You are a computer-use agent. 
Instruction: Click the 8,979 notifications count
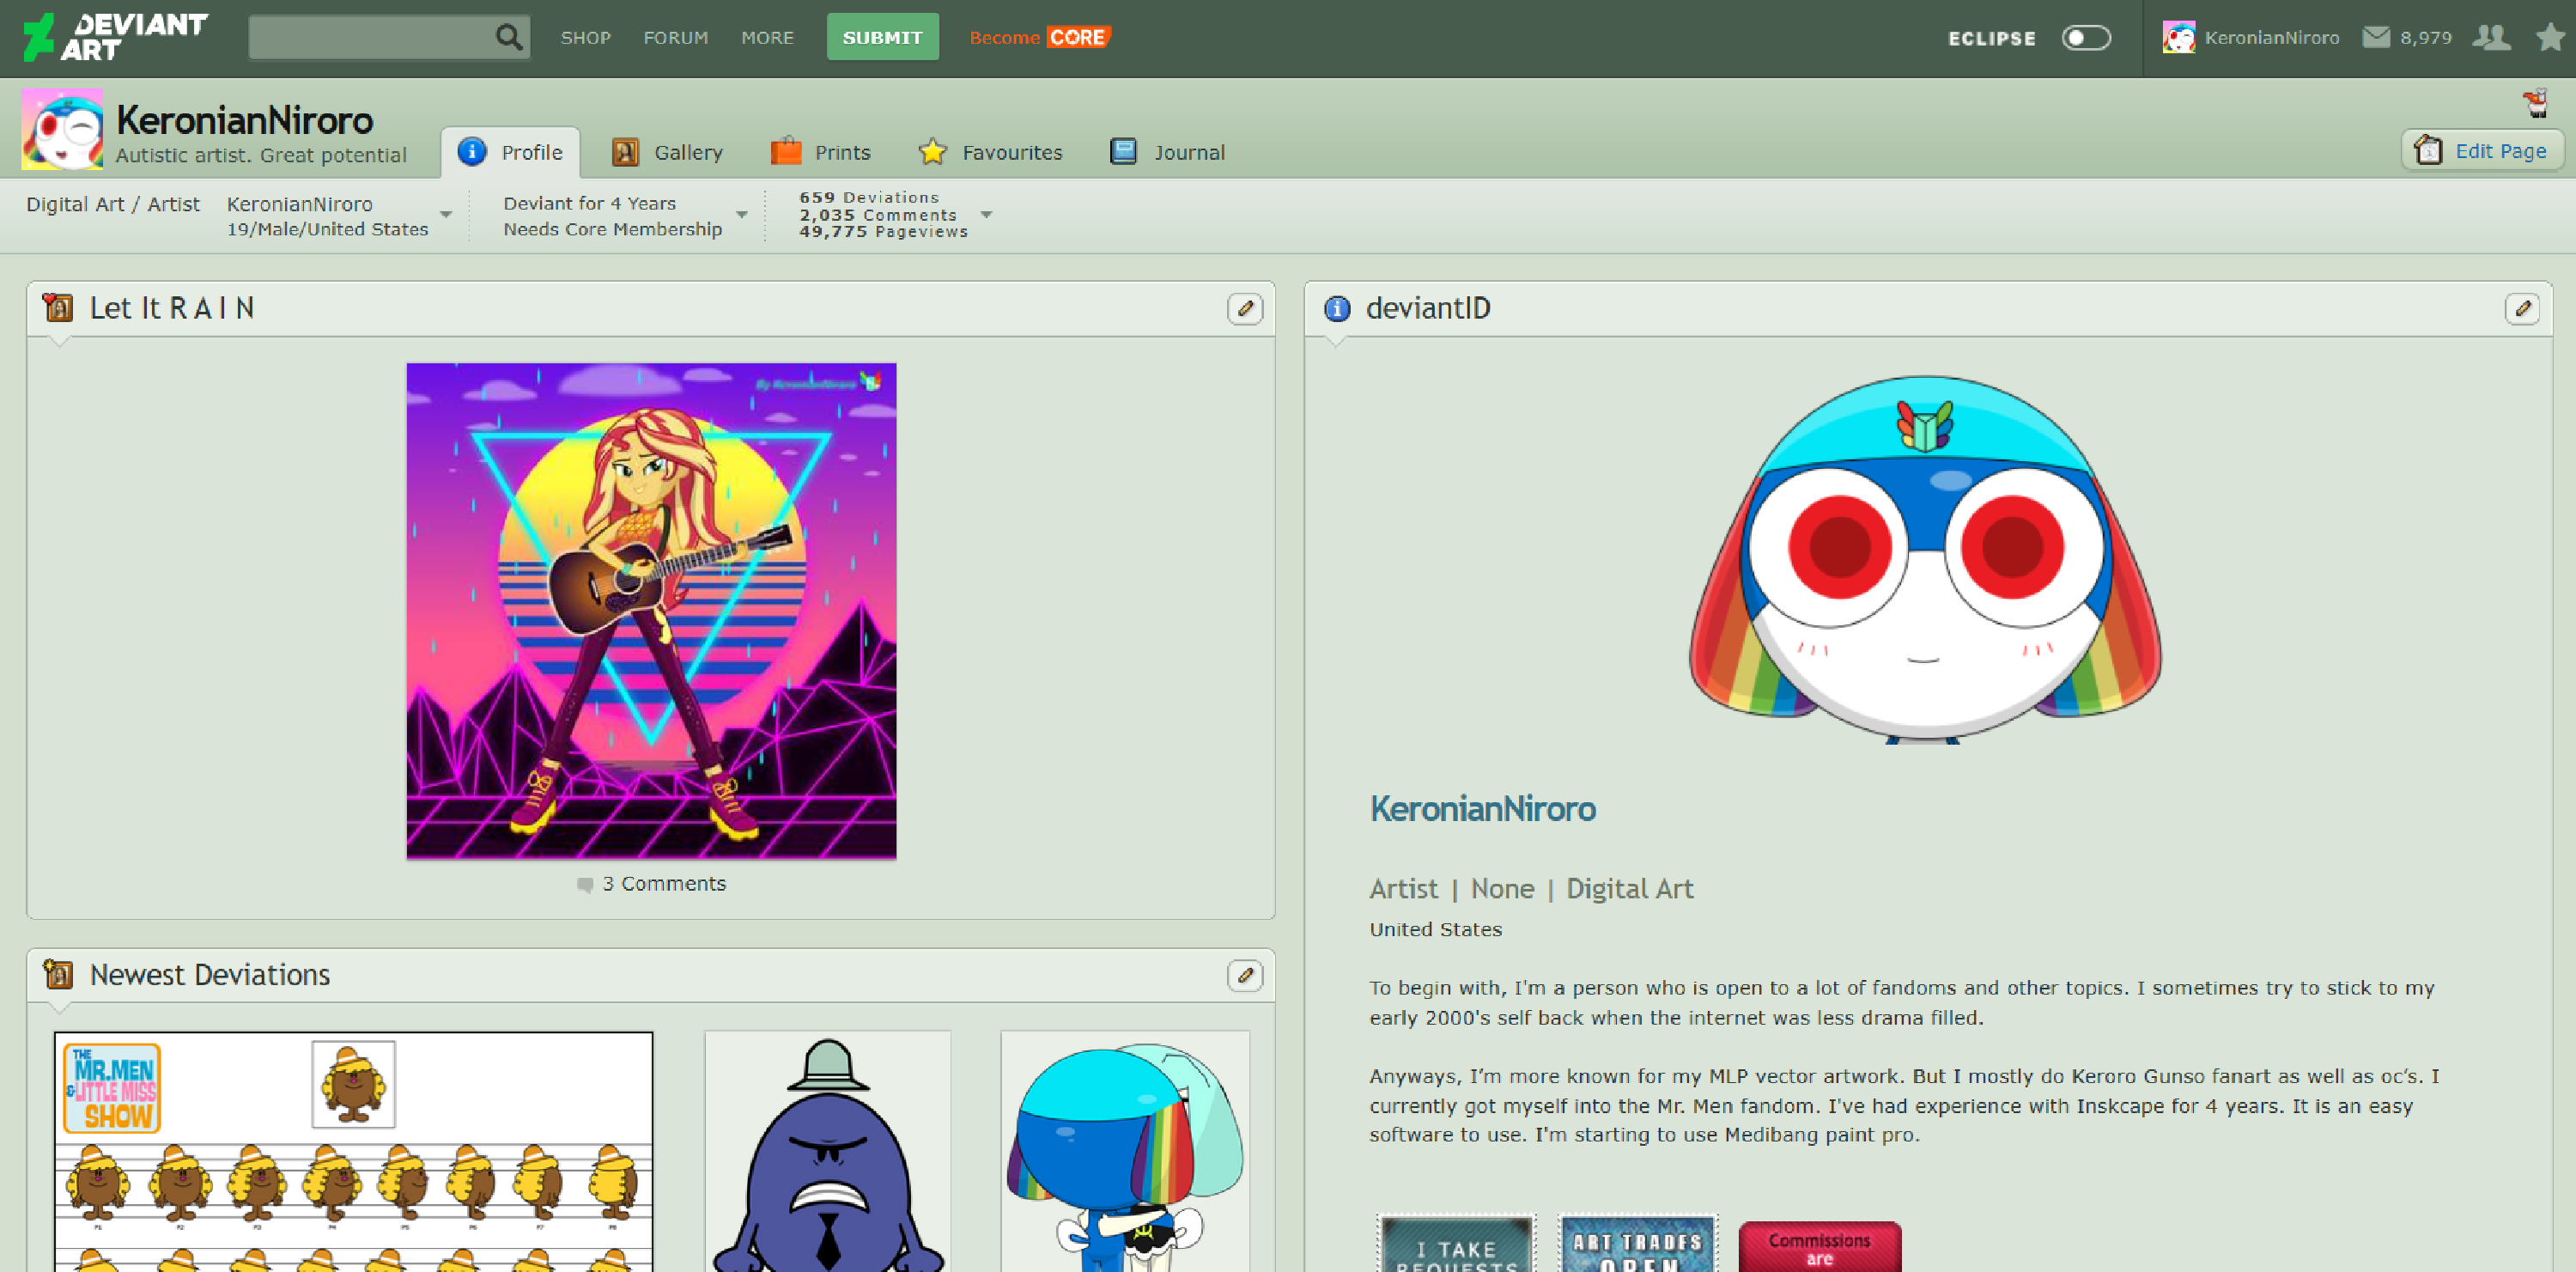(2426, 38)
